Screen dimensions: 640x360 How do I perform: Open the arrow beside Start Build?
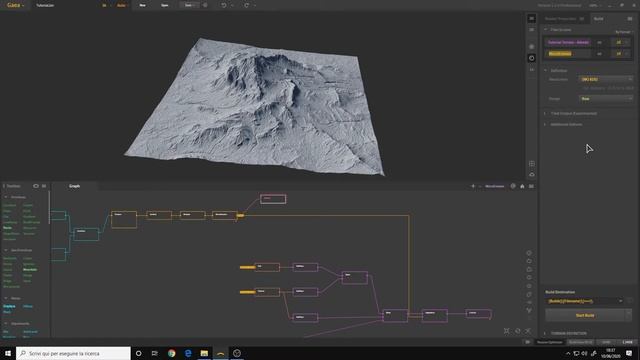coord(629,315)
